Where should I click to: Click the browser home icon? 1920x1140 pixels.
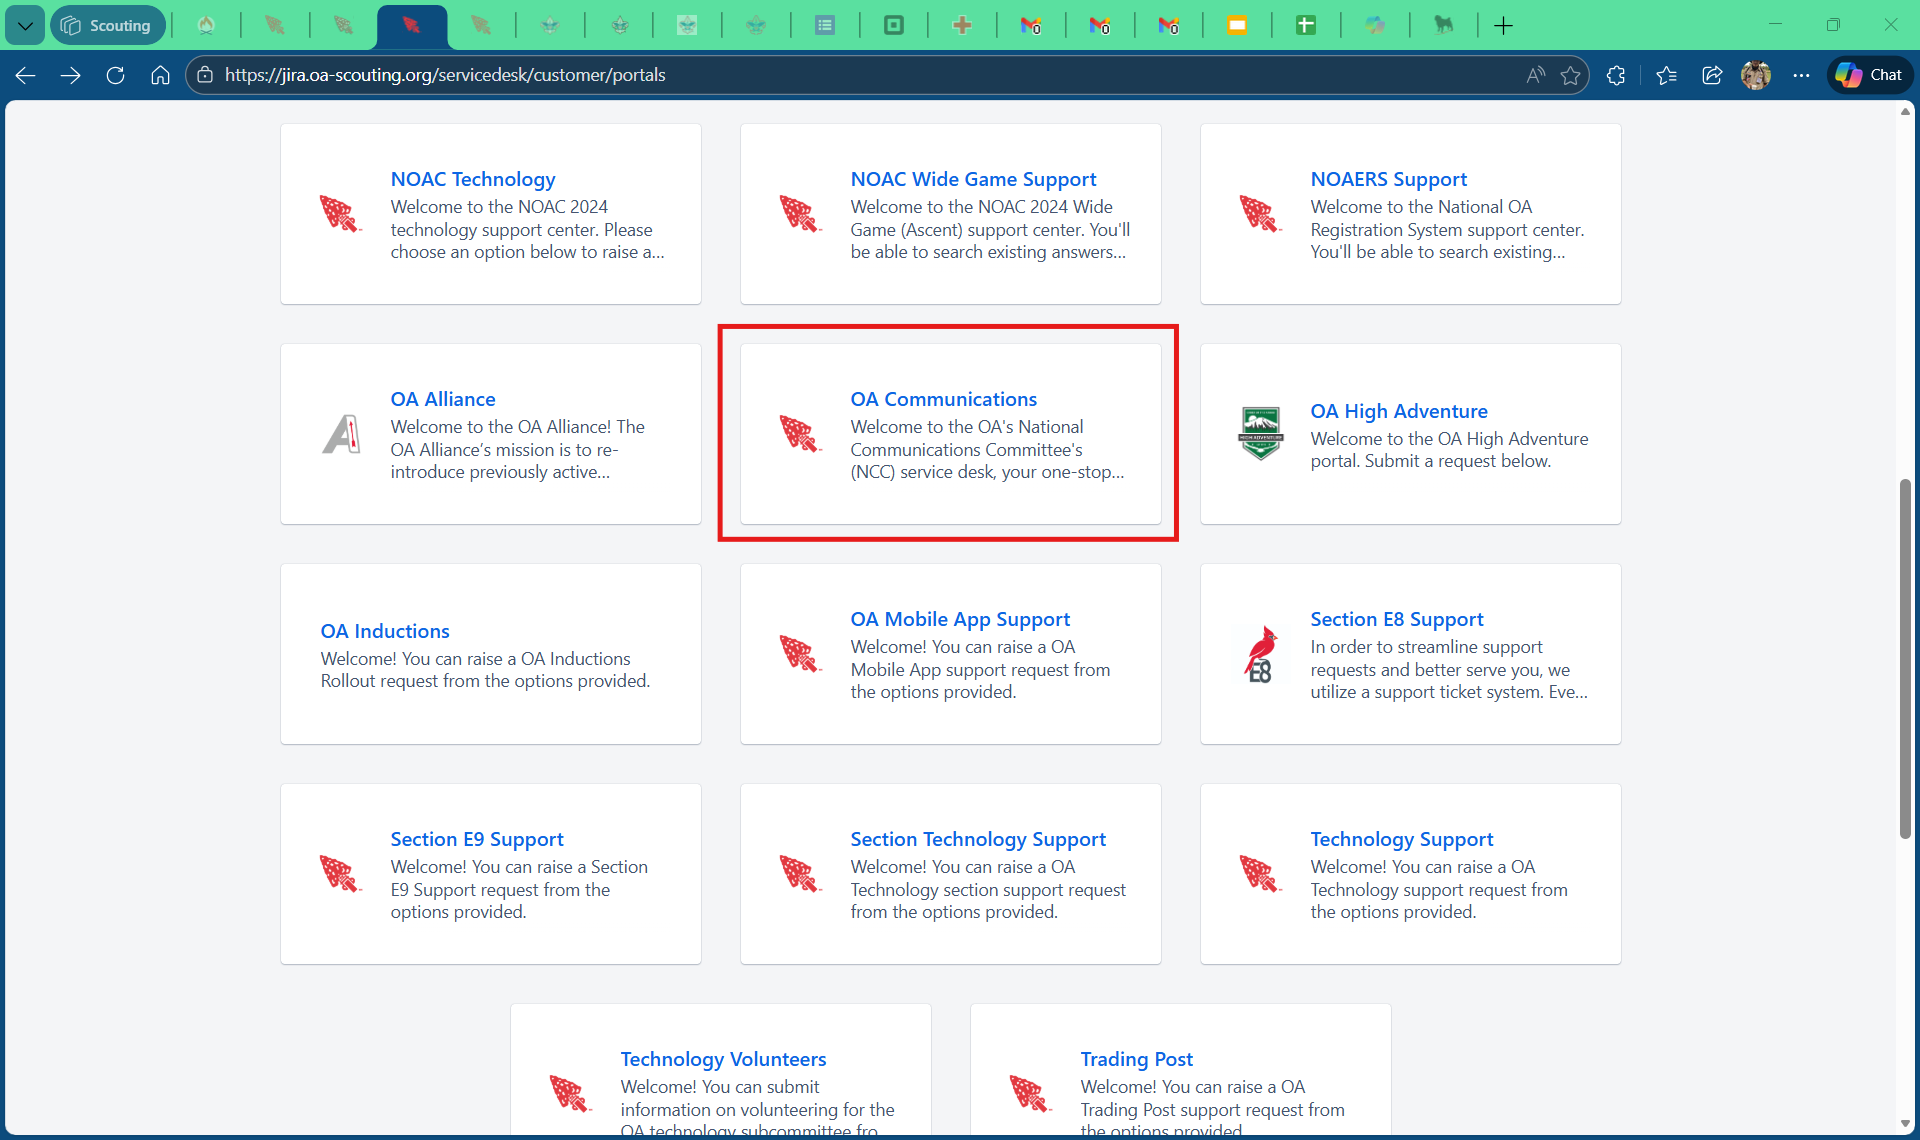[160, 75]
